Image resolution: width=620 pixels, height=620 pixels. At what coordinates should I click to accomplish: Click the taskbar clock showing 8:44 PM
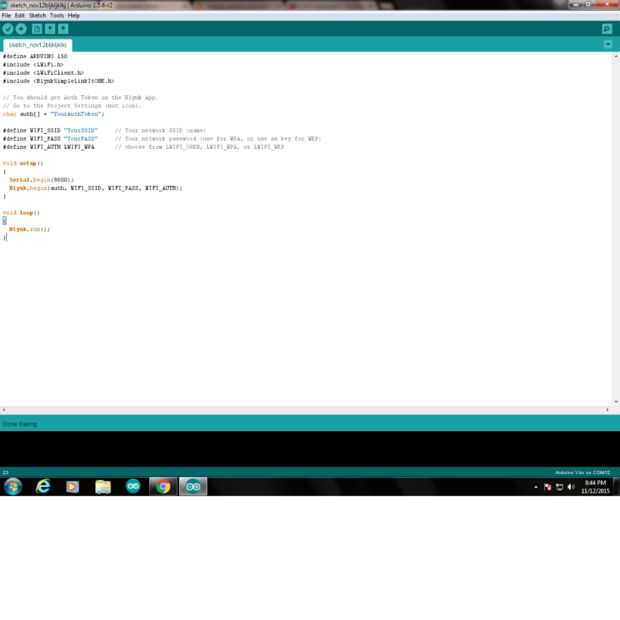click(595, 487)
